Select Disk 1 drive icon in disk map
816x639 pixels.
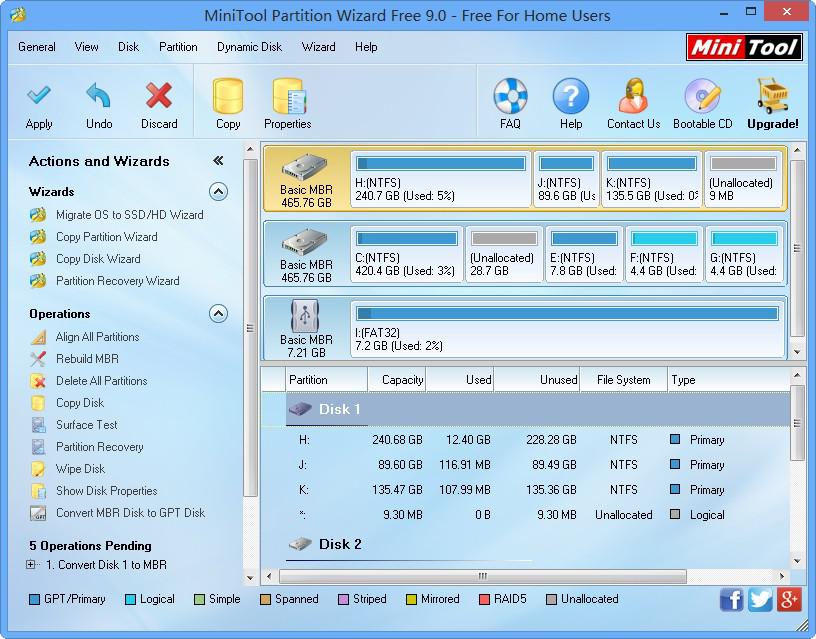pos(305,168)
